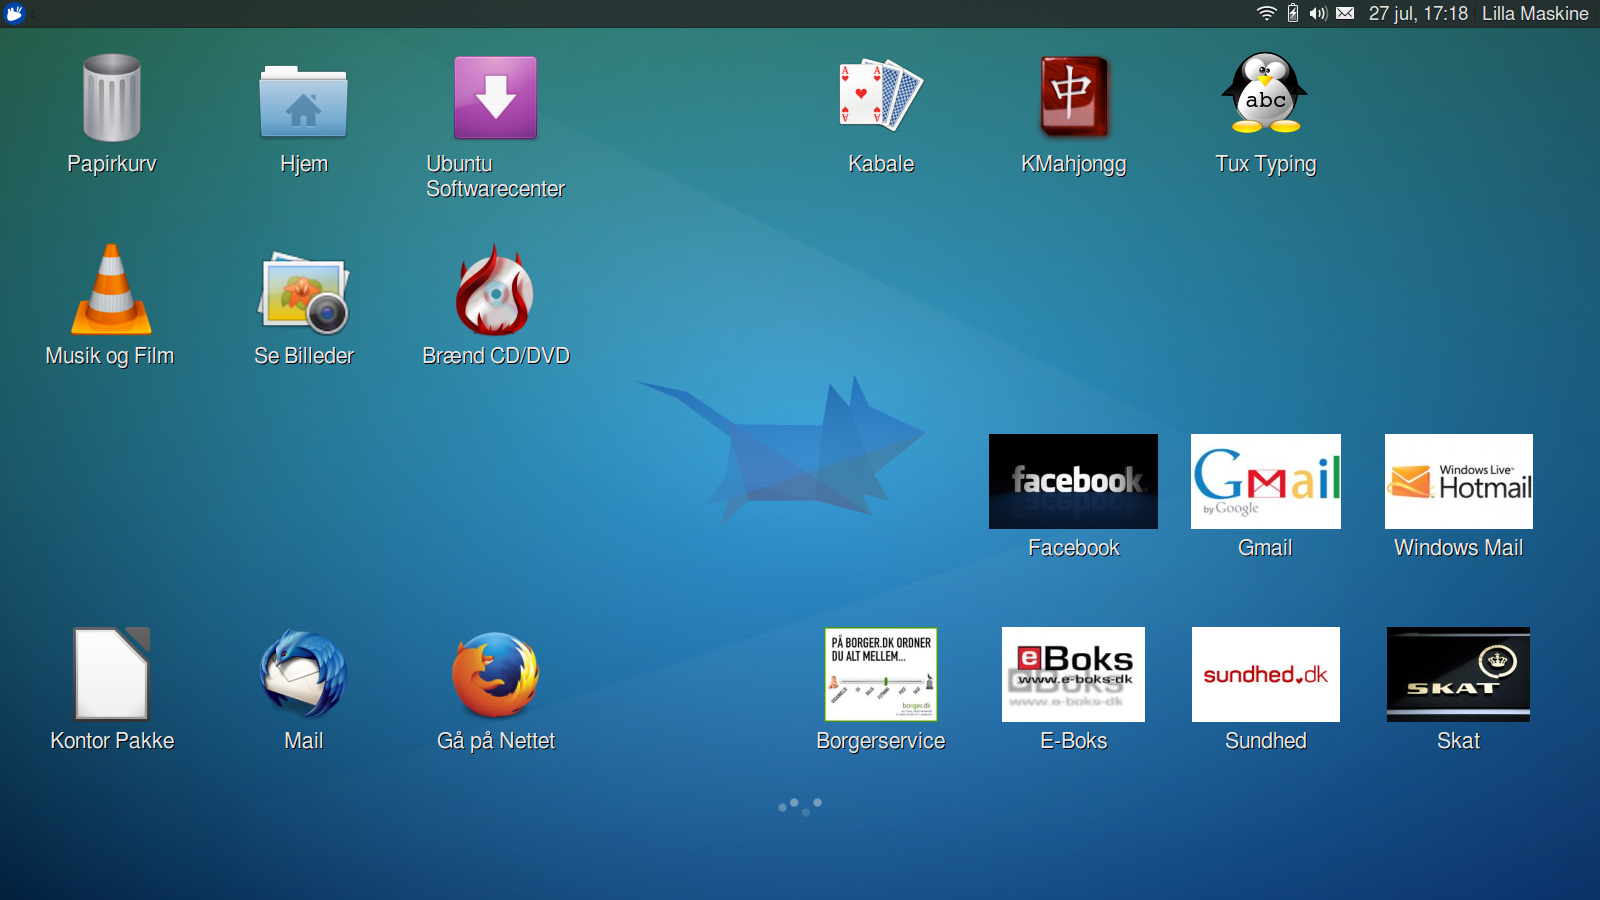
Task: Open the Facebook web shortcut
Action: tap(1073, 482)
